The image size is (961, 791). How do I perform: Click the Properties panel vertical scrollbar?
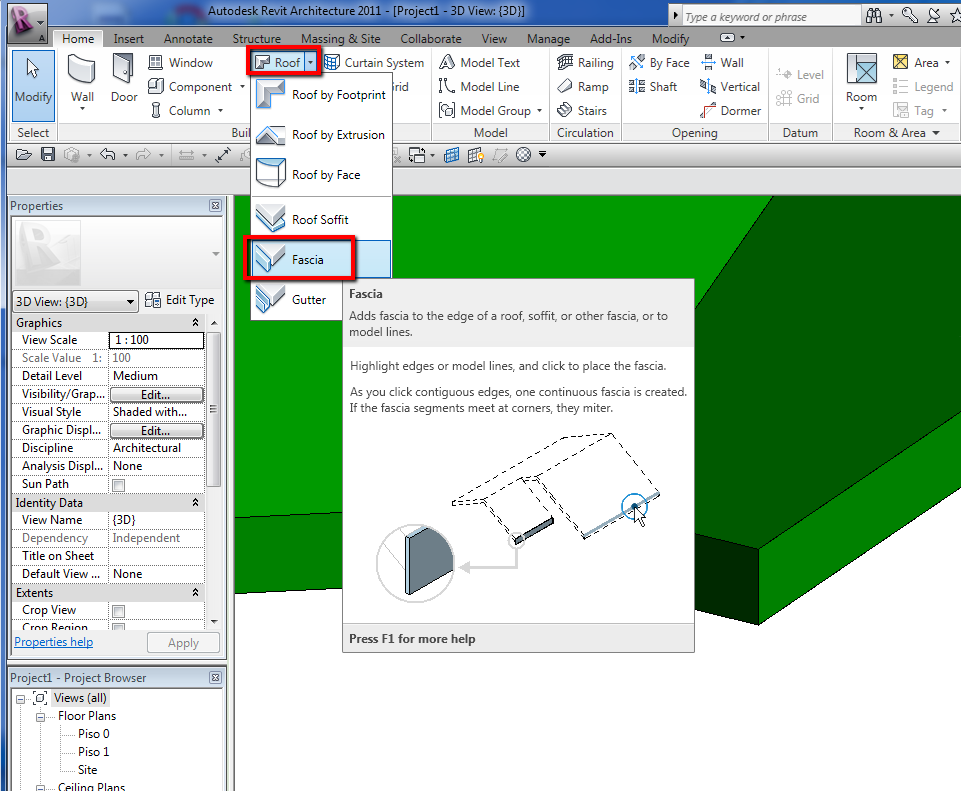tap(214, 409)
